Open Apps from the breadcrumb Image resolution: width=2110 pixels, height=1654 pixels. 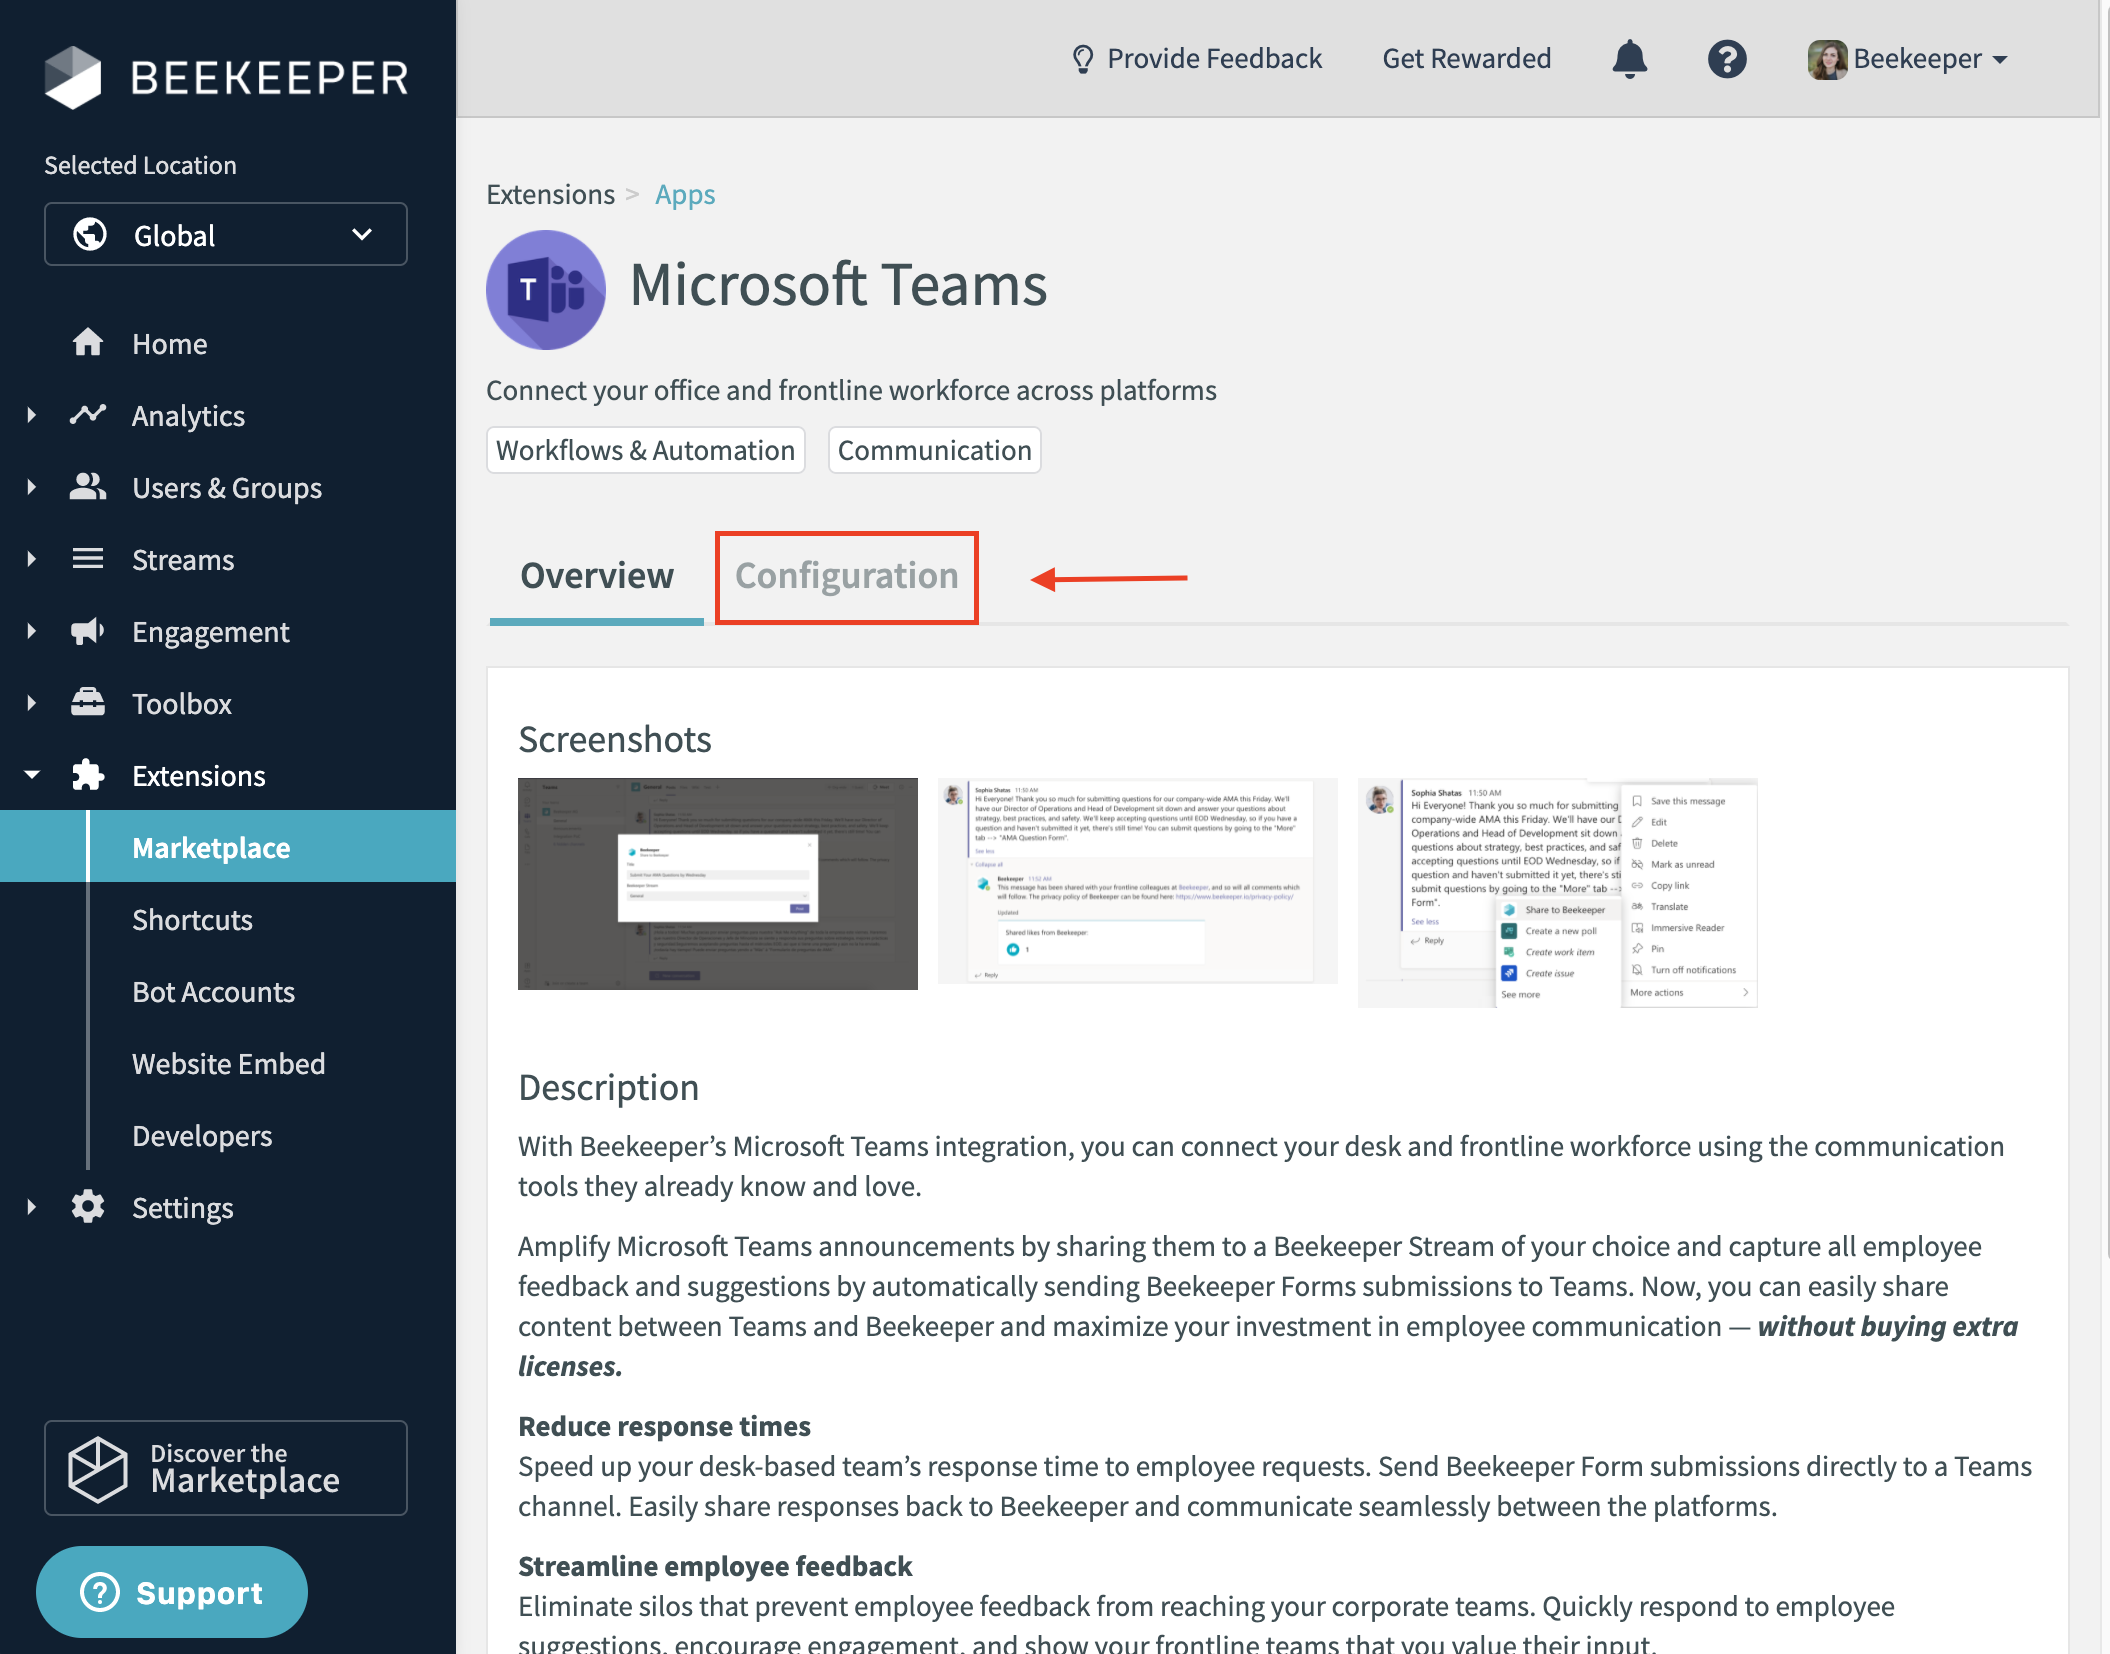pos(684,193)
